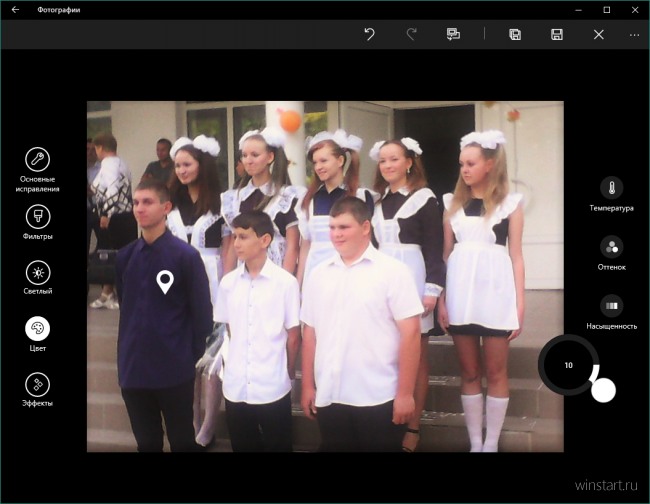The width and height of the screenshot is (650, 504).
Task: Open the Эффекты effects icon
Action: [38, 385]
